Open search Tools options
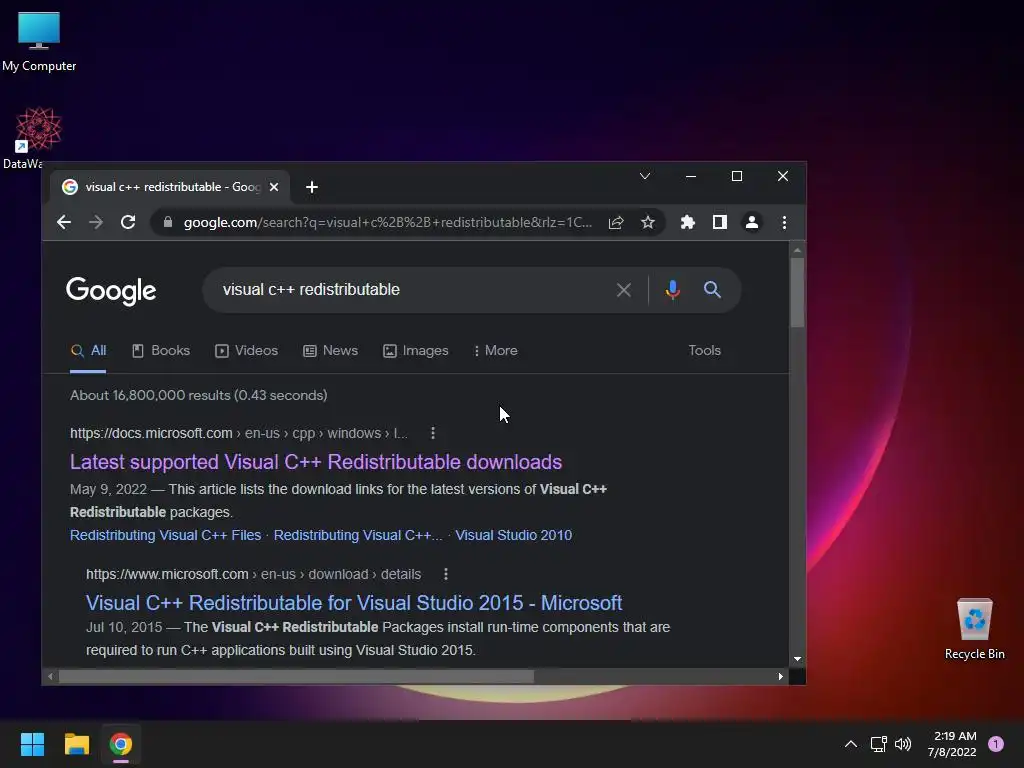 (x=705, y=351)
